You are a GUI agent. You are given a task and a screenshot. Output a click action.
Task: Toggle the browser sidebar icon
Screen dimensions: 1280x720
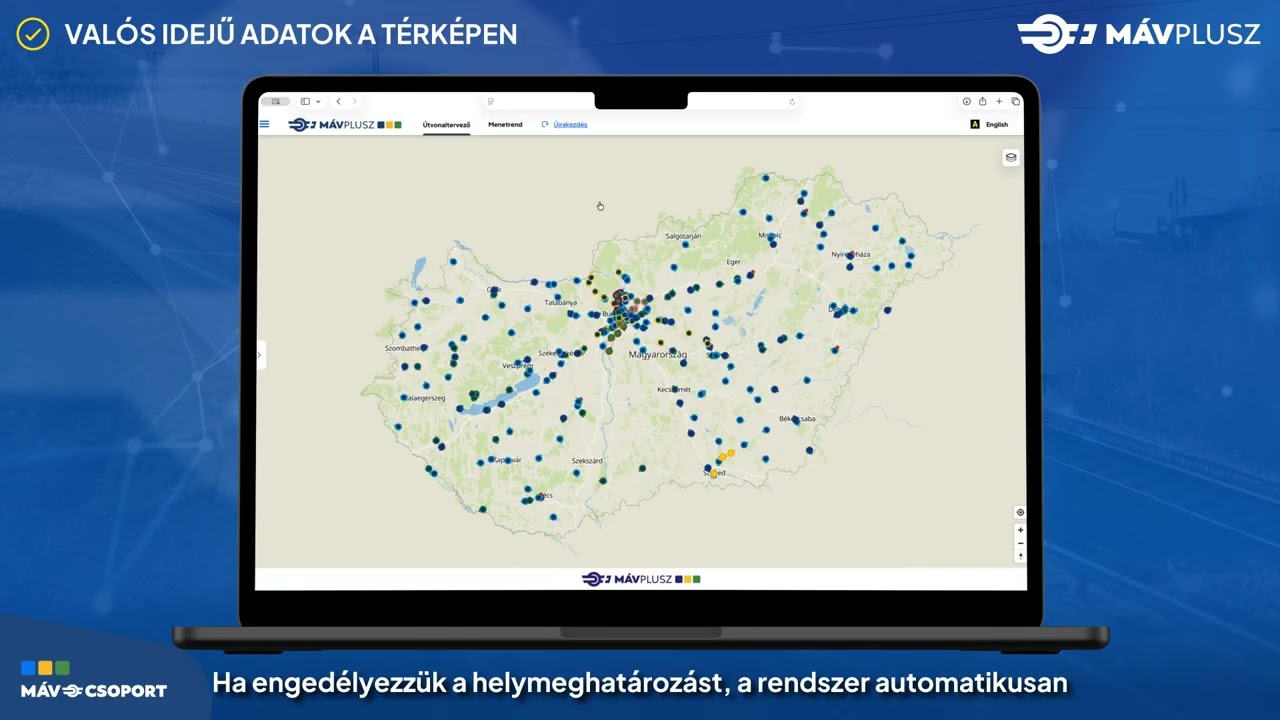(x=305, y=101)
